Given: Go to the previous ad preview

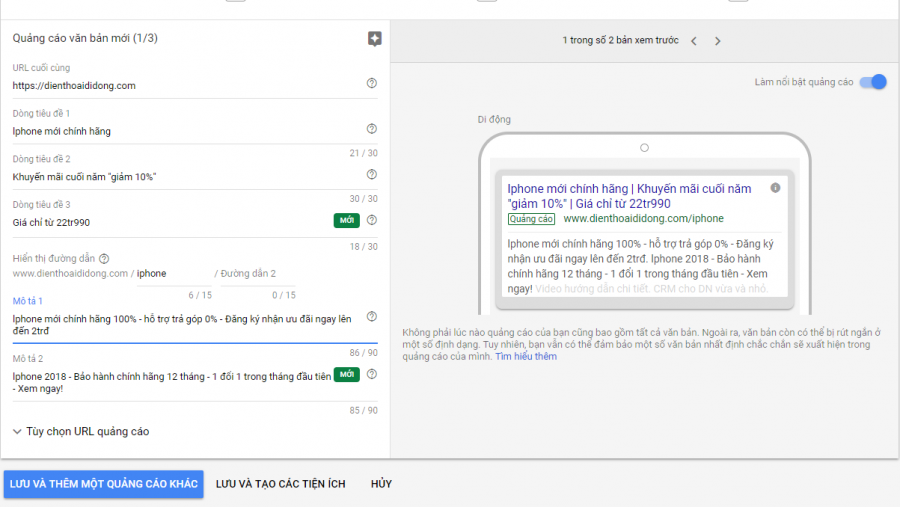Looking at the screenshot, I should pyautogui.click(x=694, y=41).
